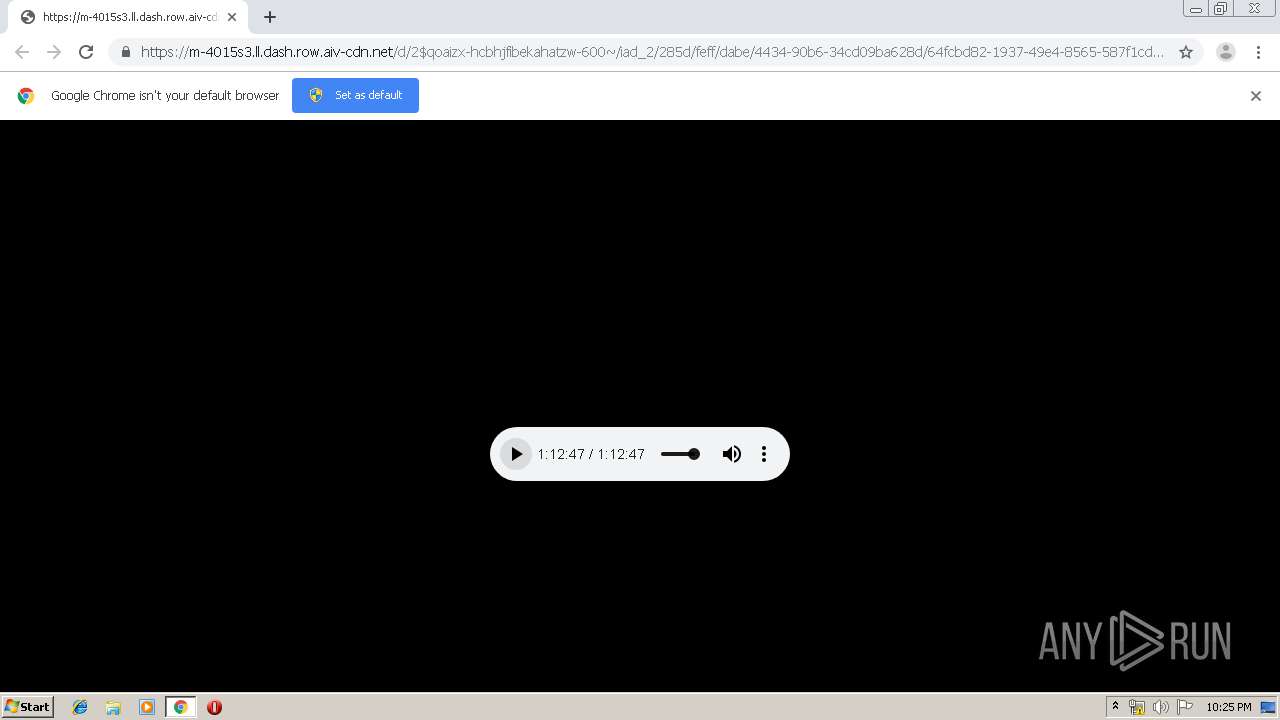Restore down the Chrome window
This screenshot has width=1280, height=720.
(1221, 9)
